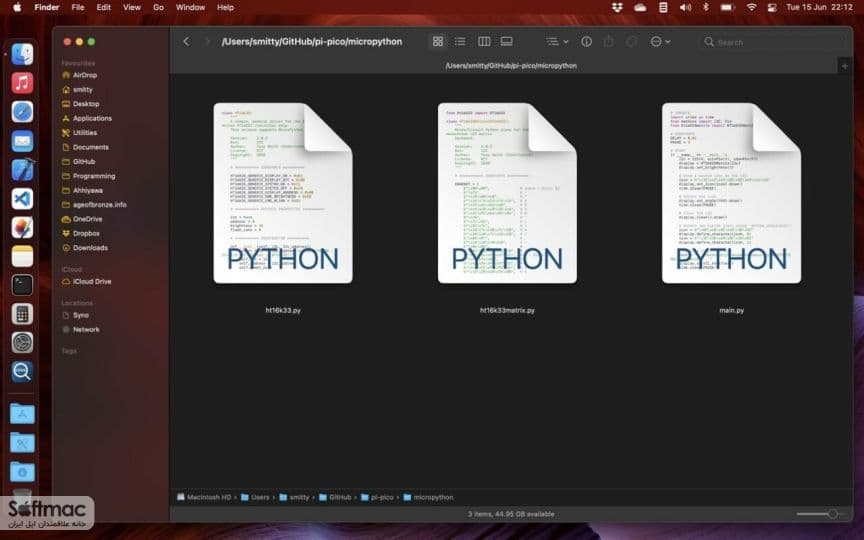This screenshot has width=864, height=540.
Task: Open the Go menu
Action: pyautogui.click(x=158, y=7)
